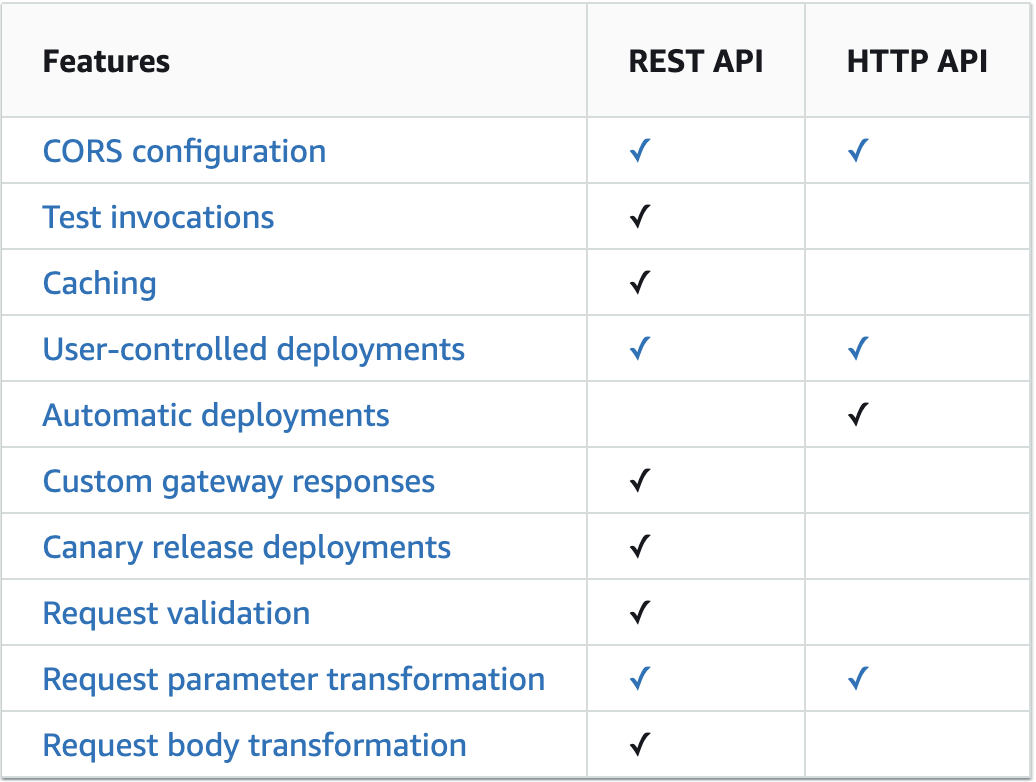Click the HTTP API checkmark for User-controlled deployments

[857, 350]
